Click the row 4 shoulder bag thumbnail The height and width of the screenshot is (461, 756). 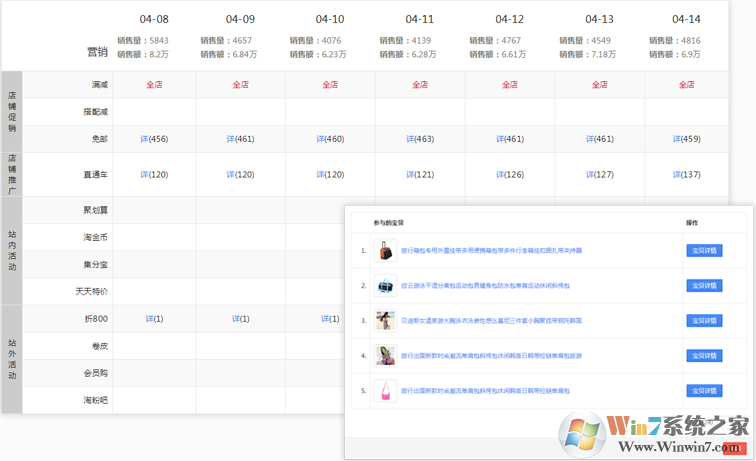(x=384, y=356)
